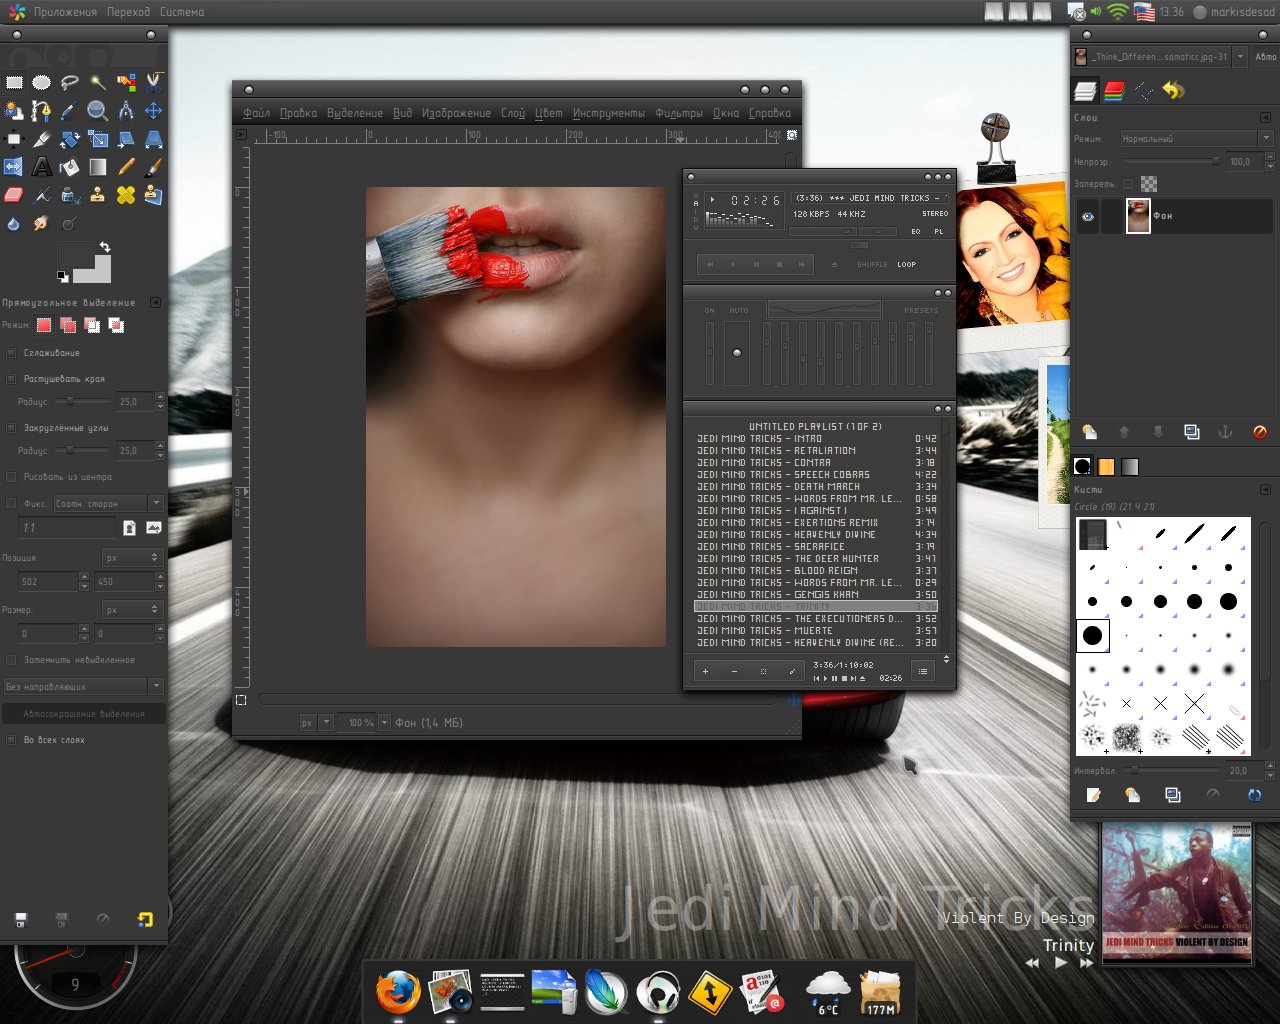The image size is (1280, 1024).
Task: Open the Инструменты menu
Action: [x=609, y=113]
